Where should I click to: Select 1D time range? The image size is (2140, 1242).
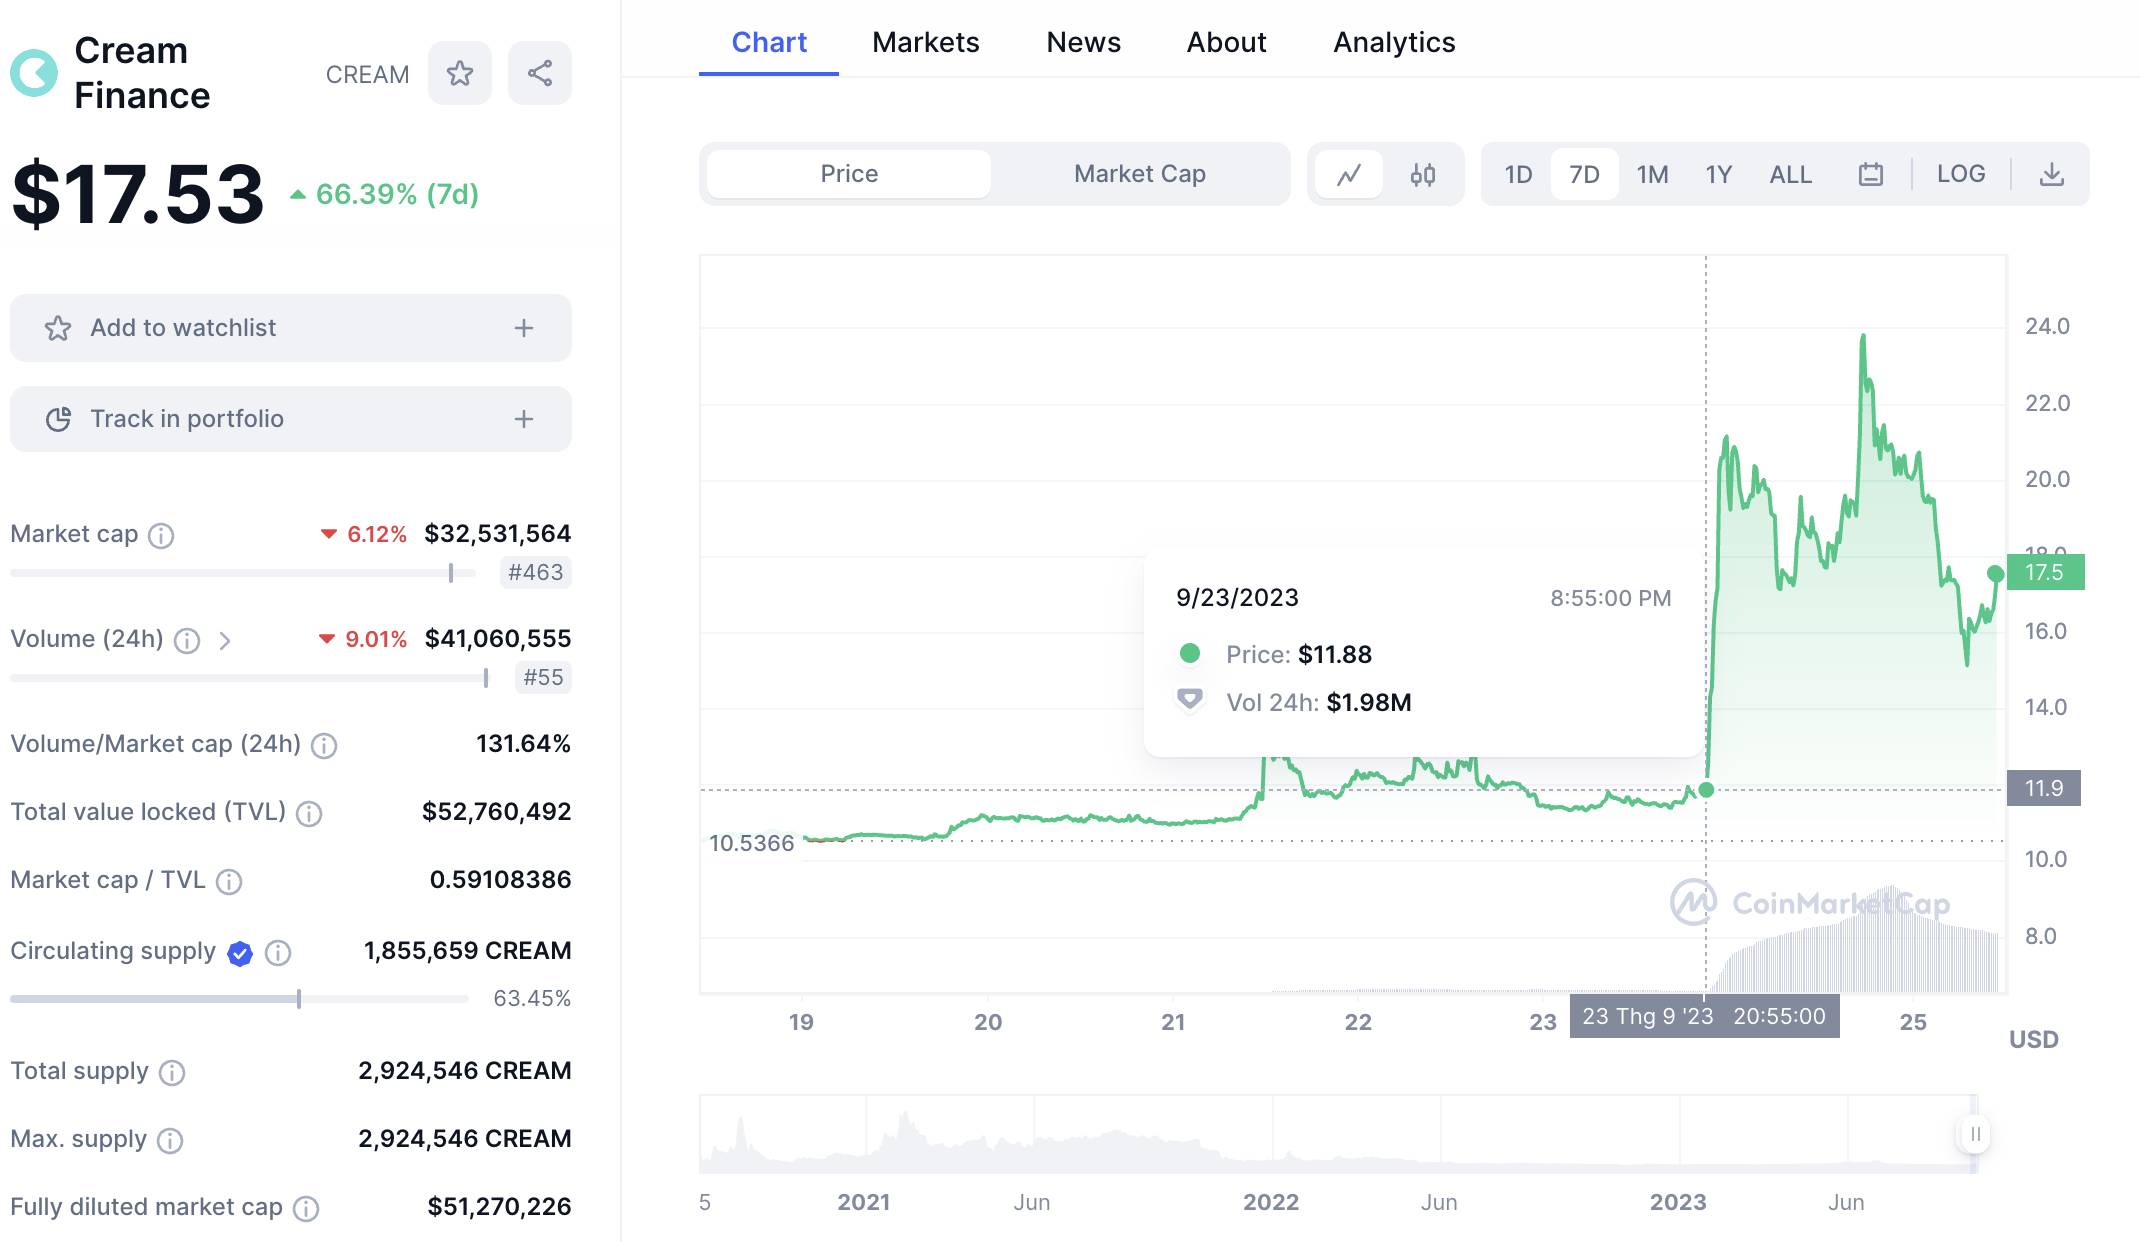tap(1518, 174)
